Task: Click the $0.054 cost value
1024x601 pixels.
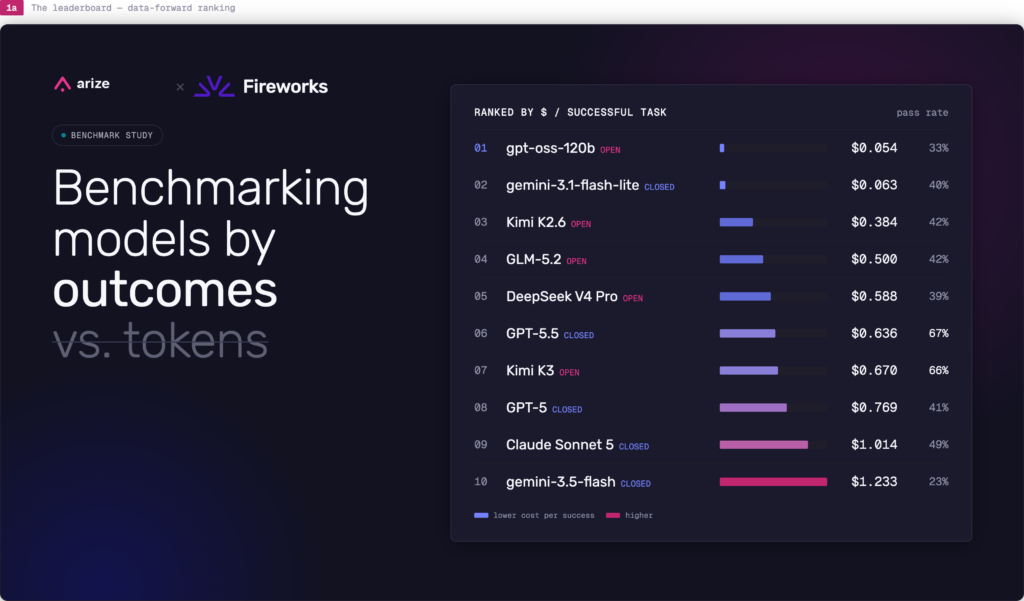Action: click(x=874, y=148)
